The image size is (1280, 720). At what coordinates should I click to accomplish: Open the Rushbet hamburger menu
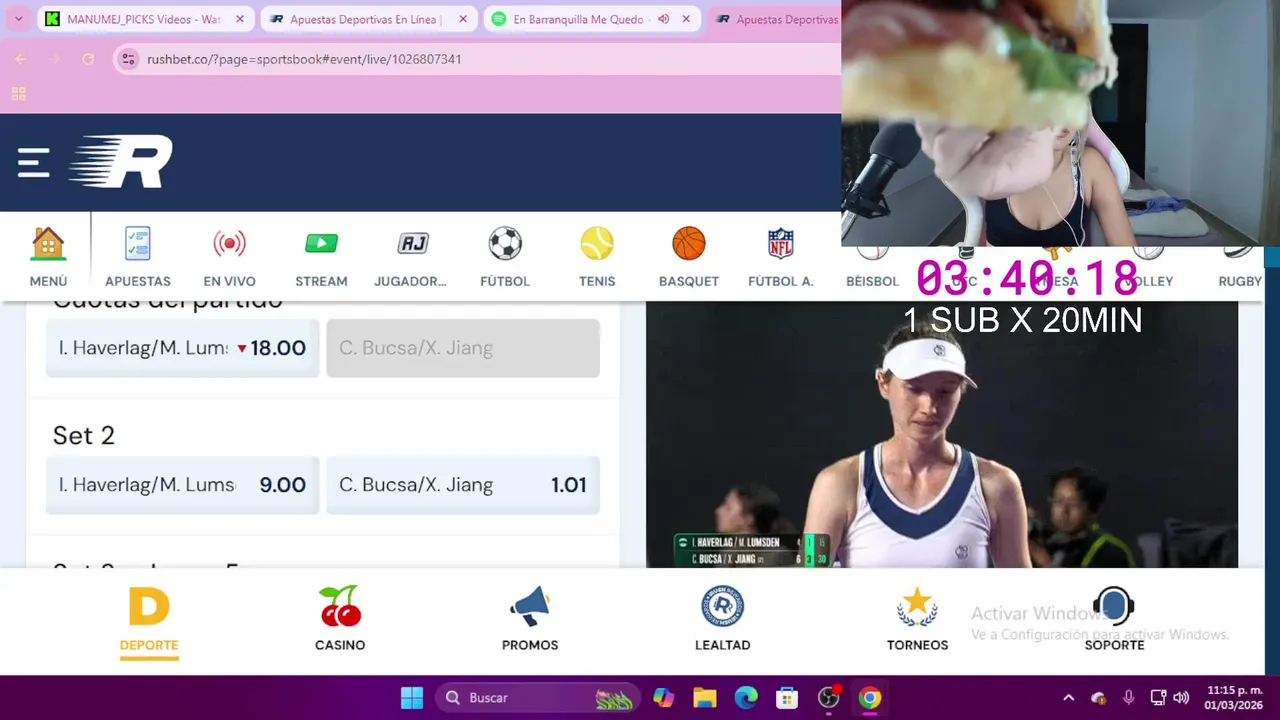[x=33, y=162]
